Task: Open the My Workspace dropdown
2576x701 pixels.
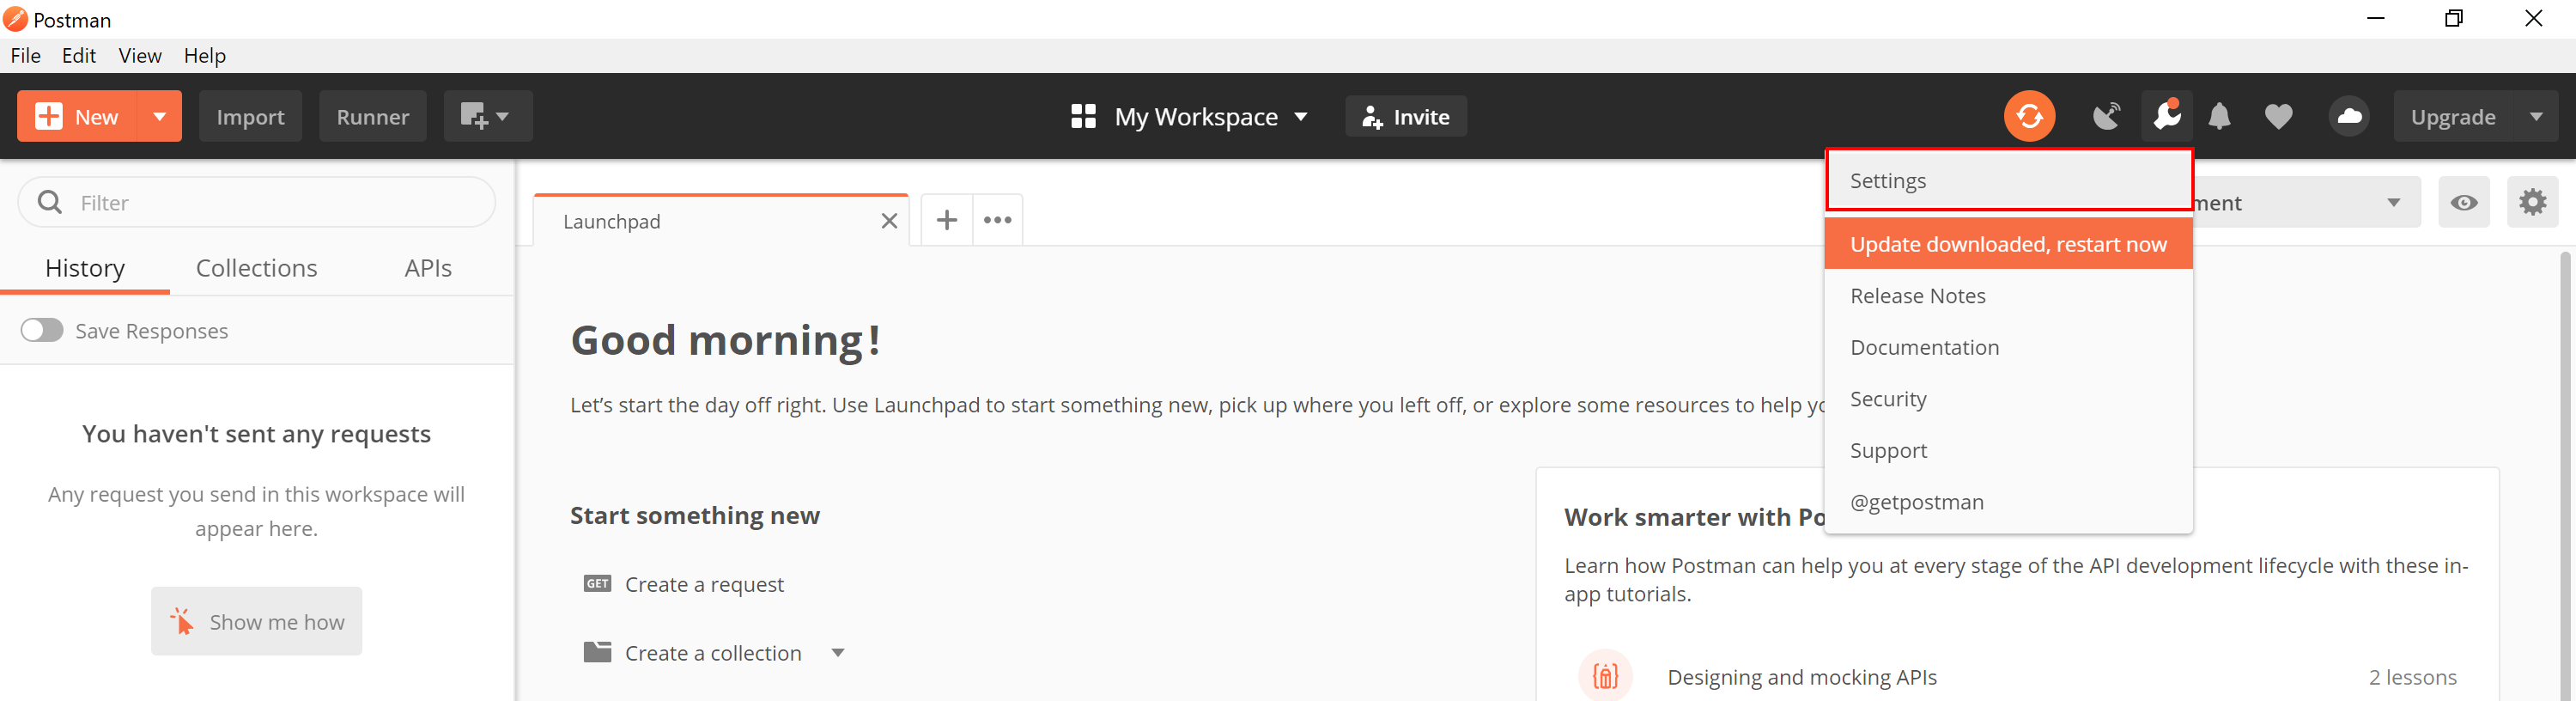Action: (1190, 117)
